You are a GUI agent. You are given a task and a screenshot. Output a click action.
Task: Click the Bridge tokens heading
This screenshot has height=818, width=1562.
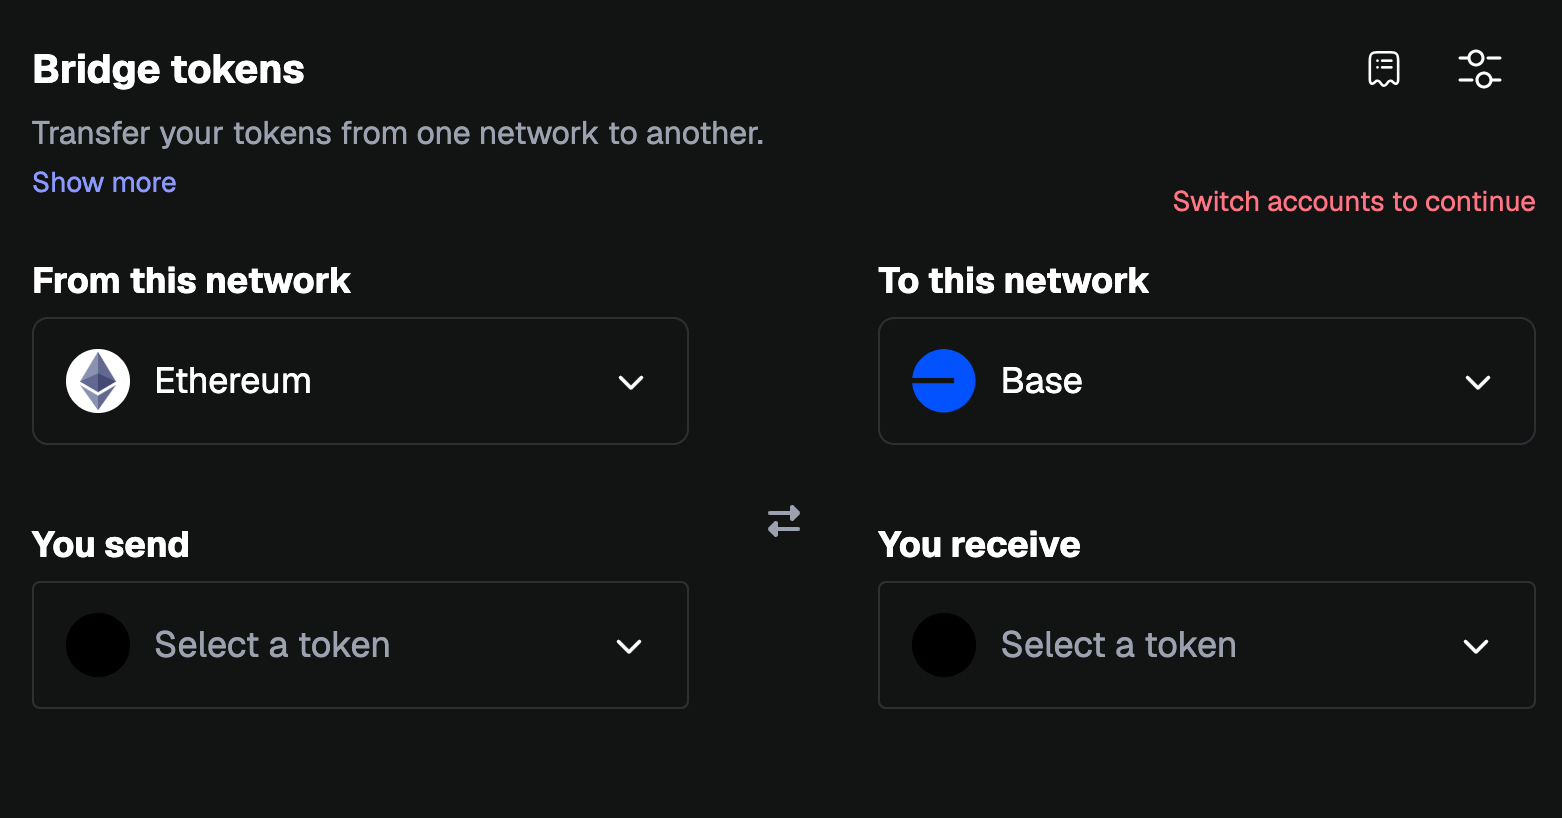coord(168,70)
